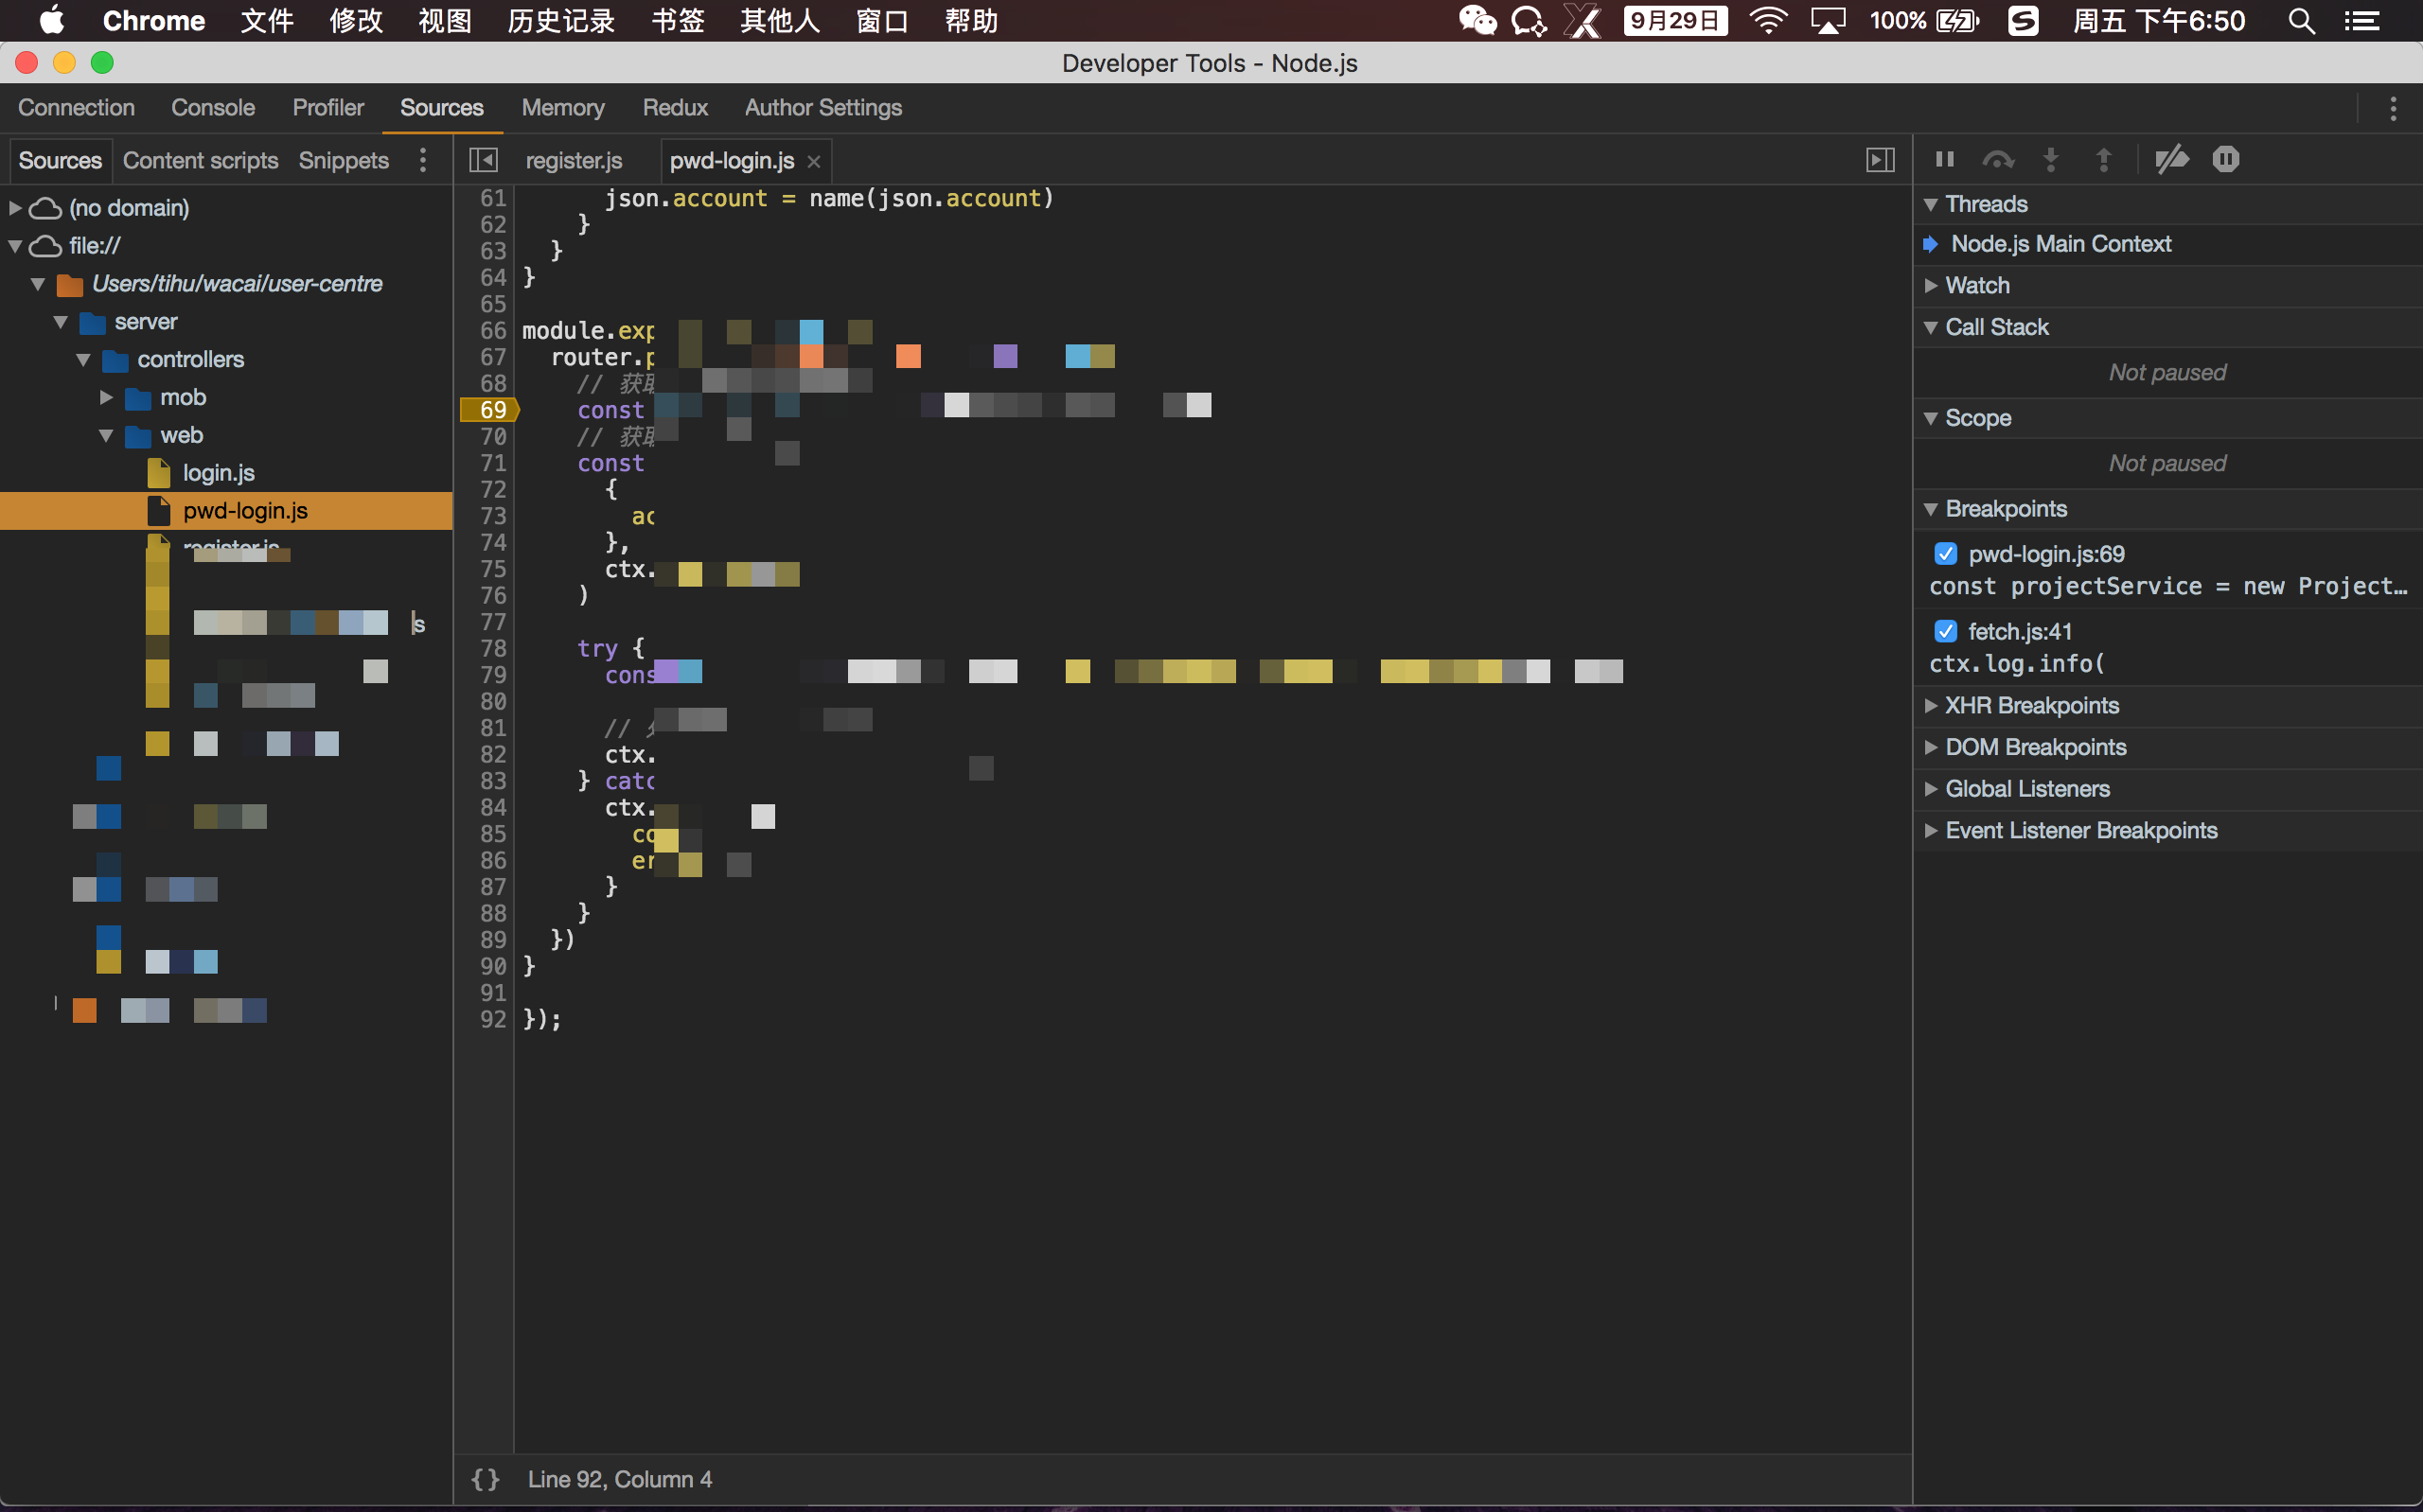
Task: Open Spotlight search magnifier
Action: pos(2301,21)
